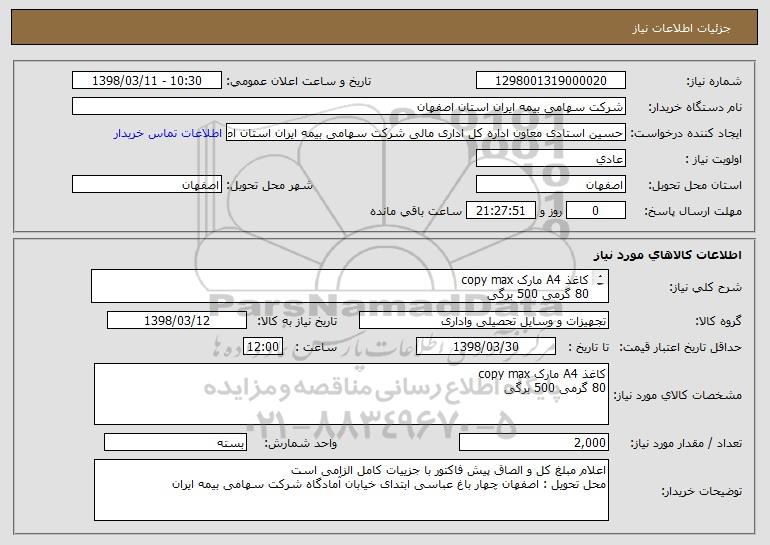Select the announcement date field 1398/03/11 - 10:30

pos(147,81)
